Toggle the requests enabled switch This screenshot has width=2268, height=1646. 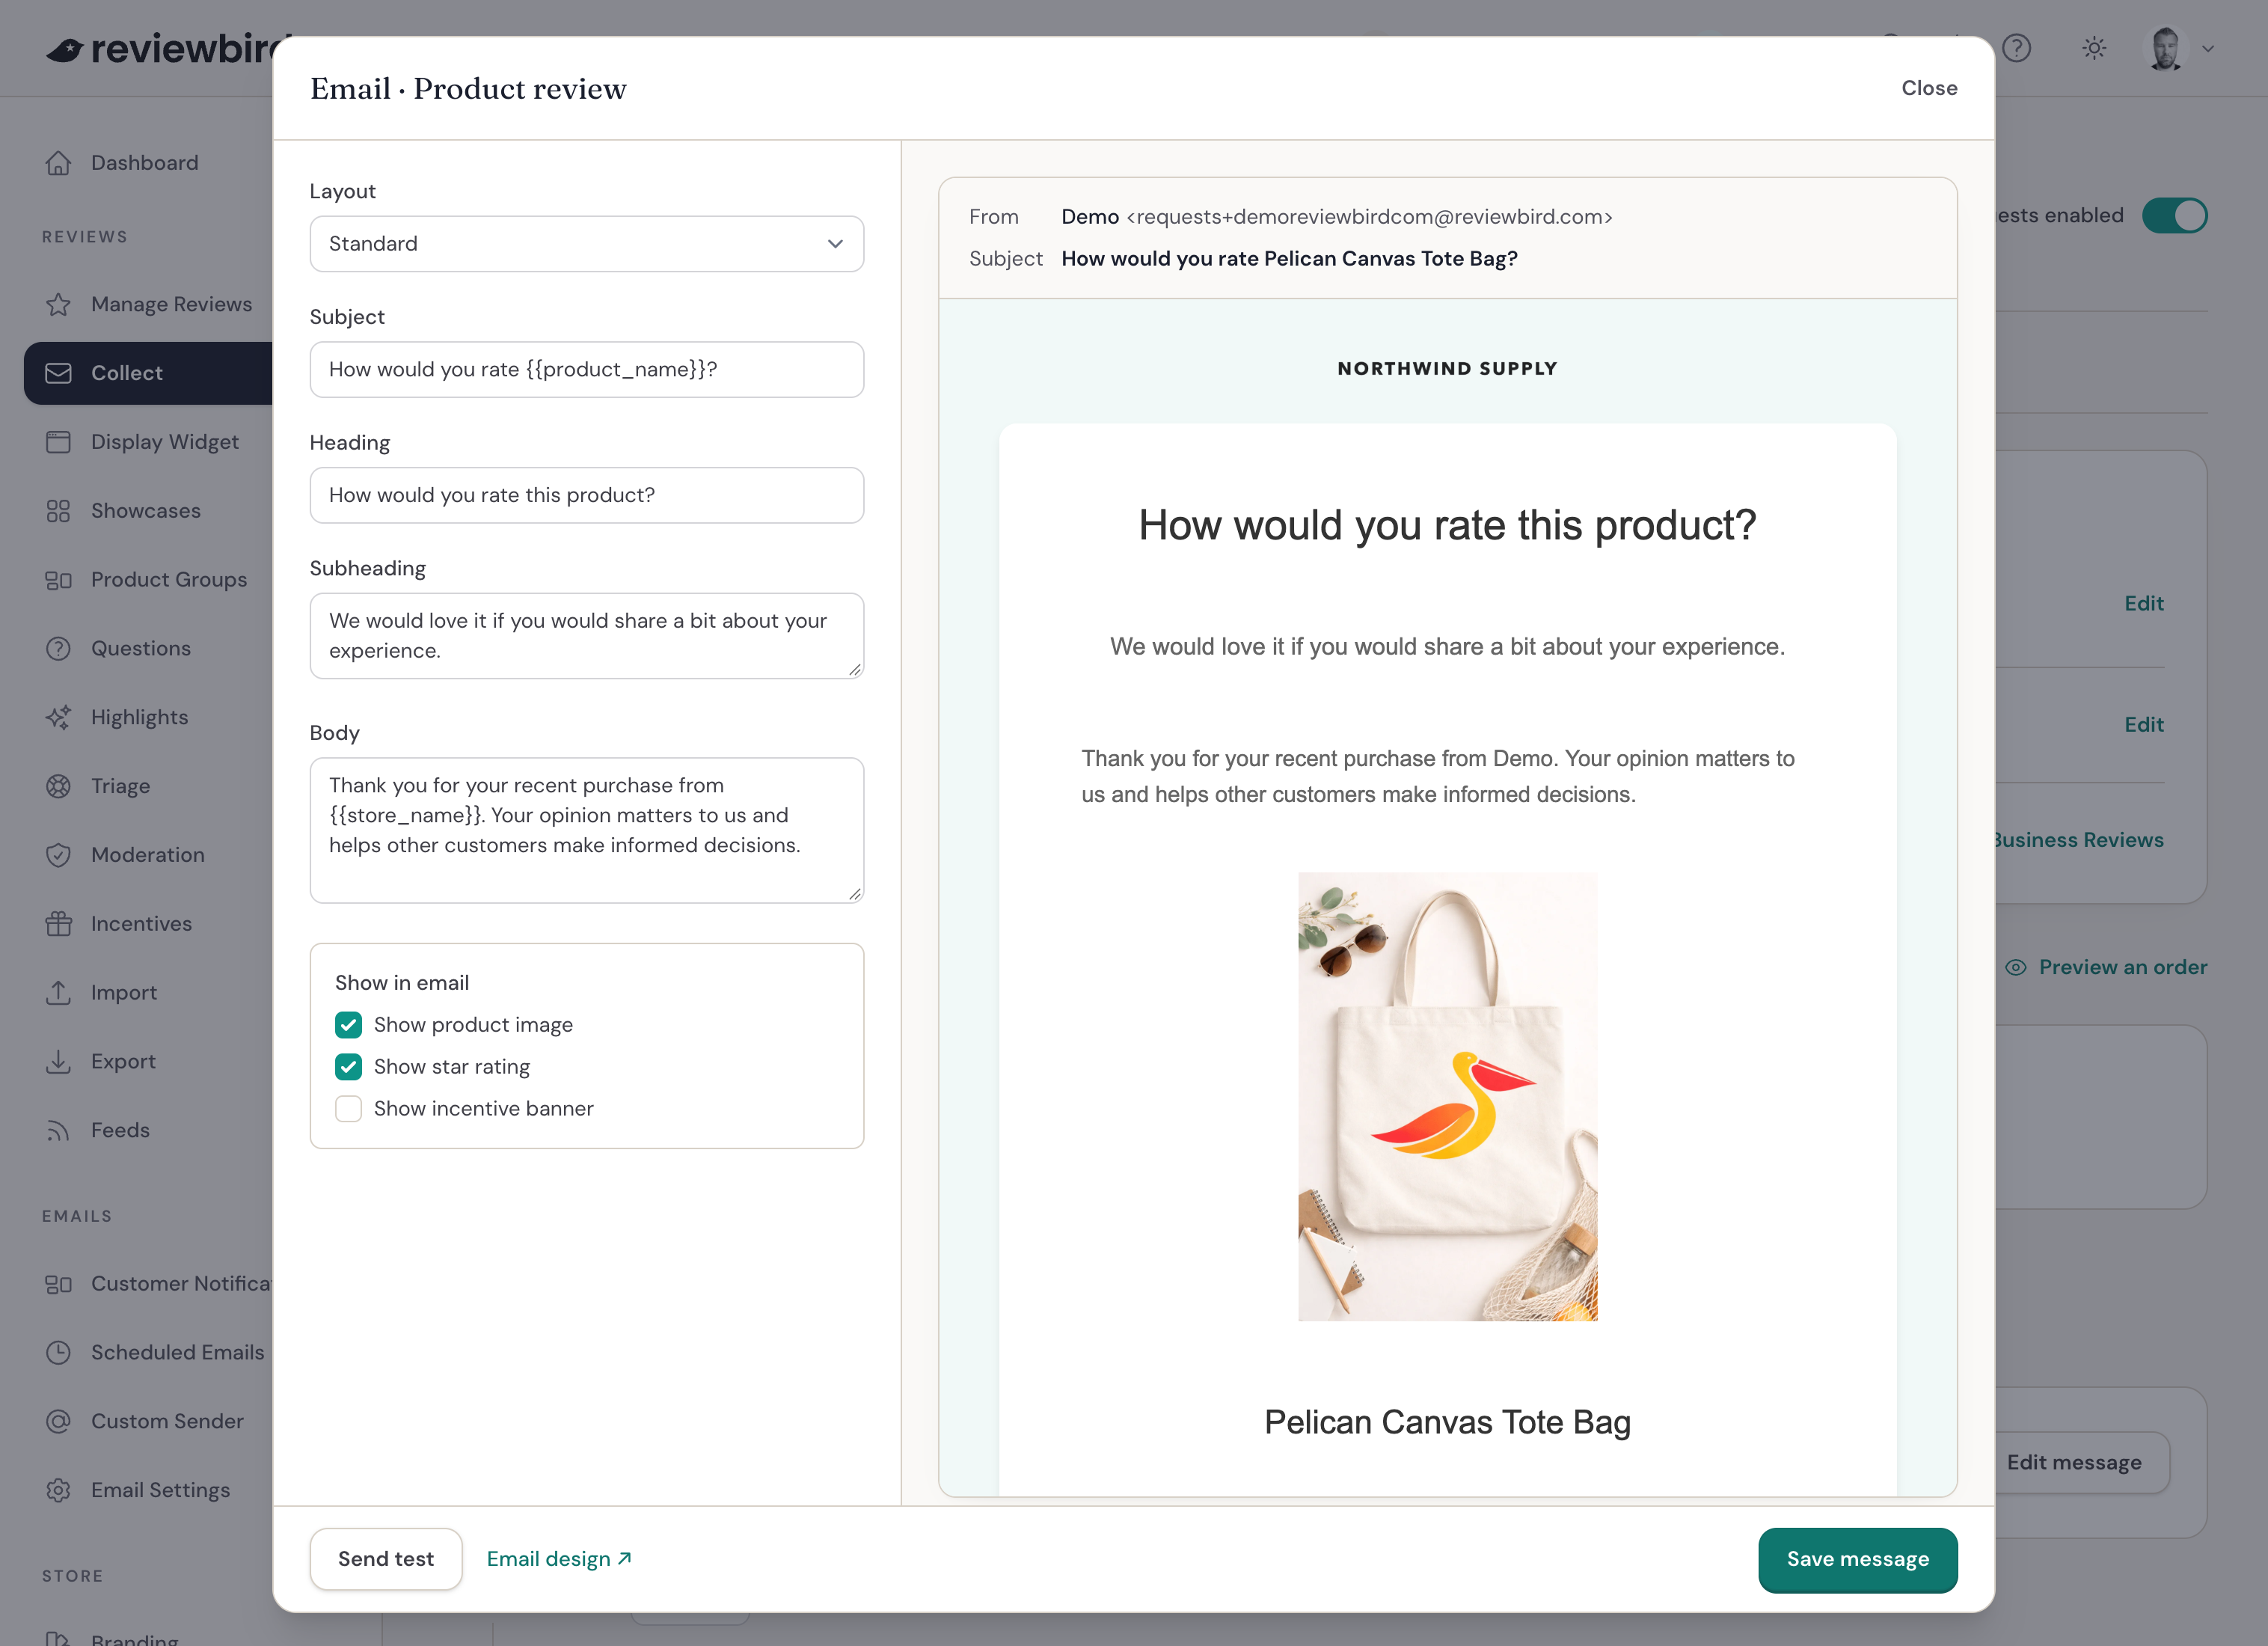[x=2175, y=215]
